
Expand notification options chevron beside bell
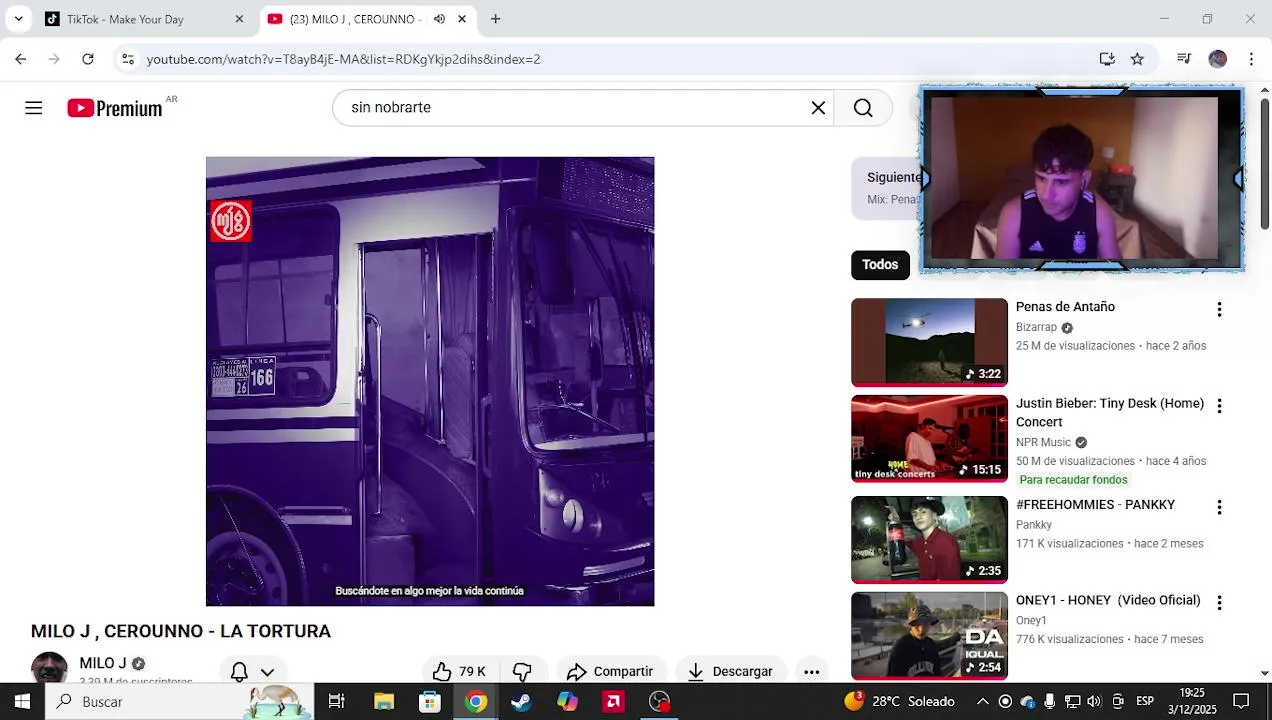[x=267, y=672]
